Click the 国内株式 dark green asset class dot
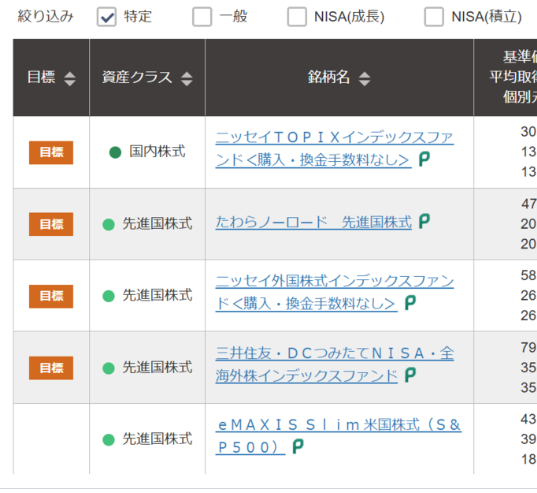This screenshot has width=537, height=493. (x=115, y=152)
